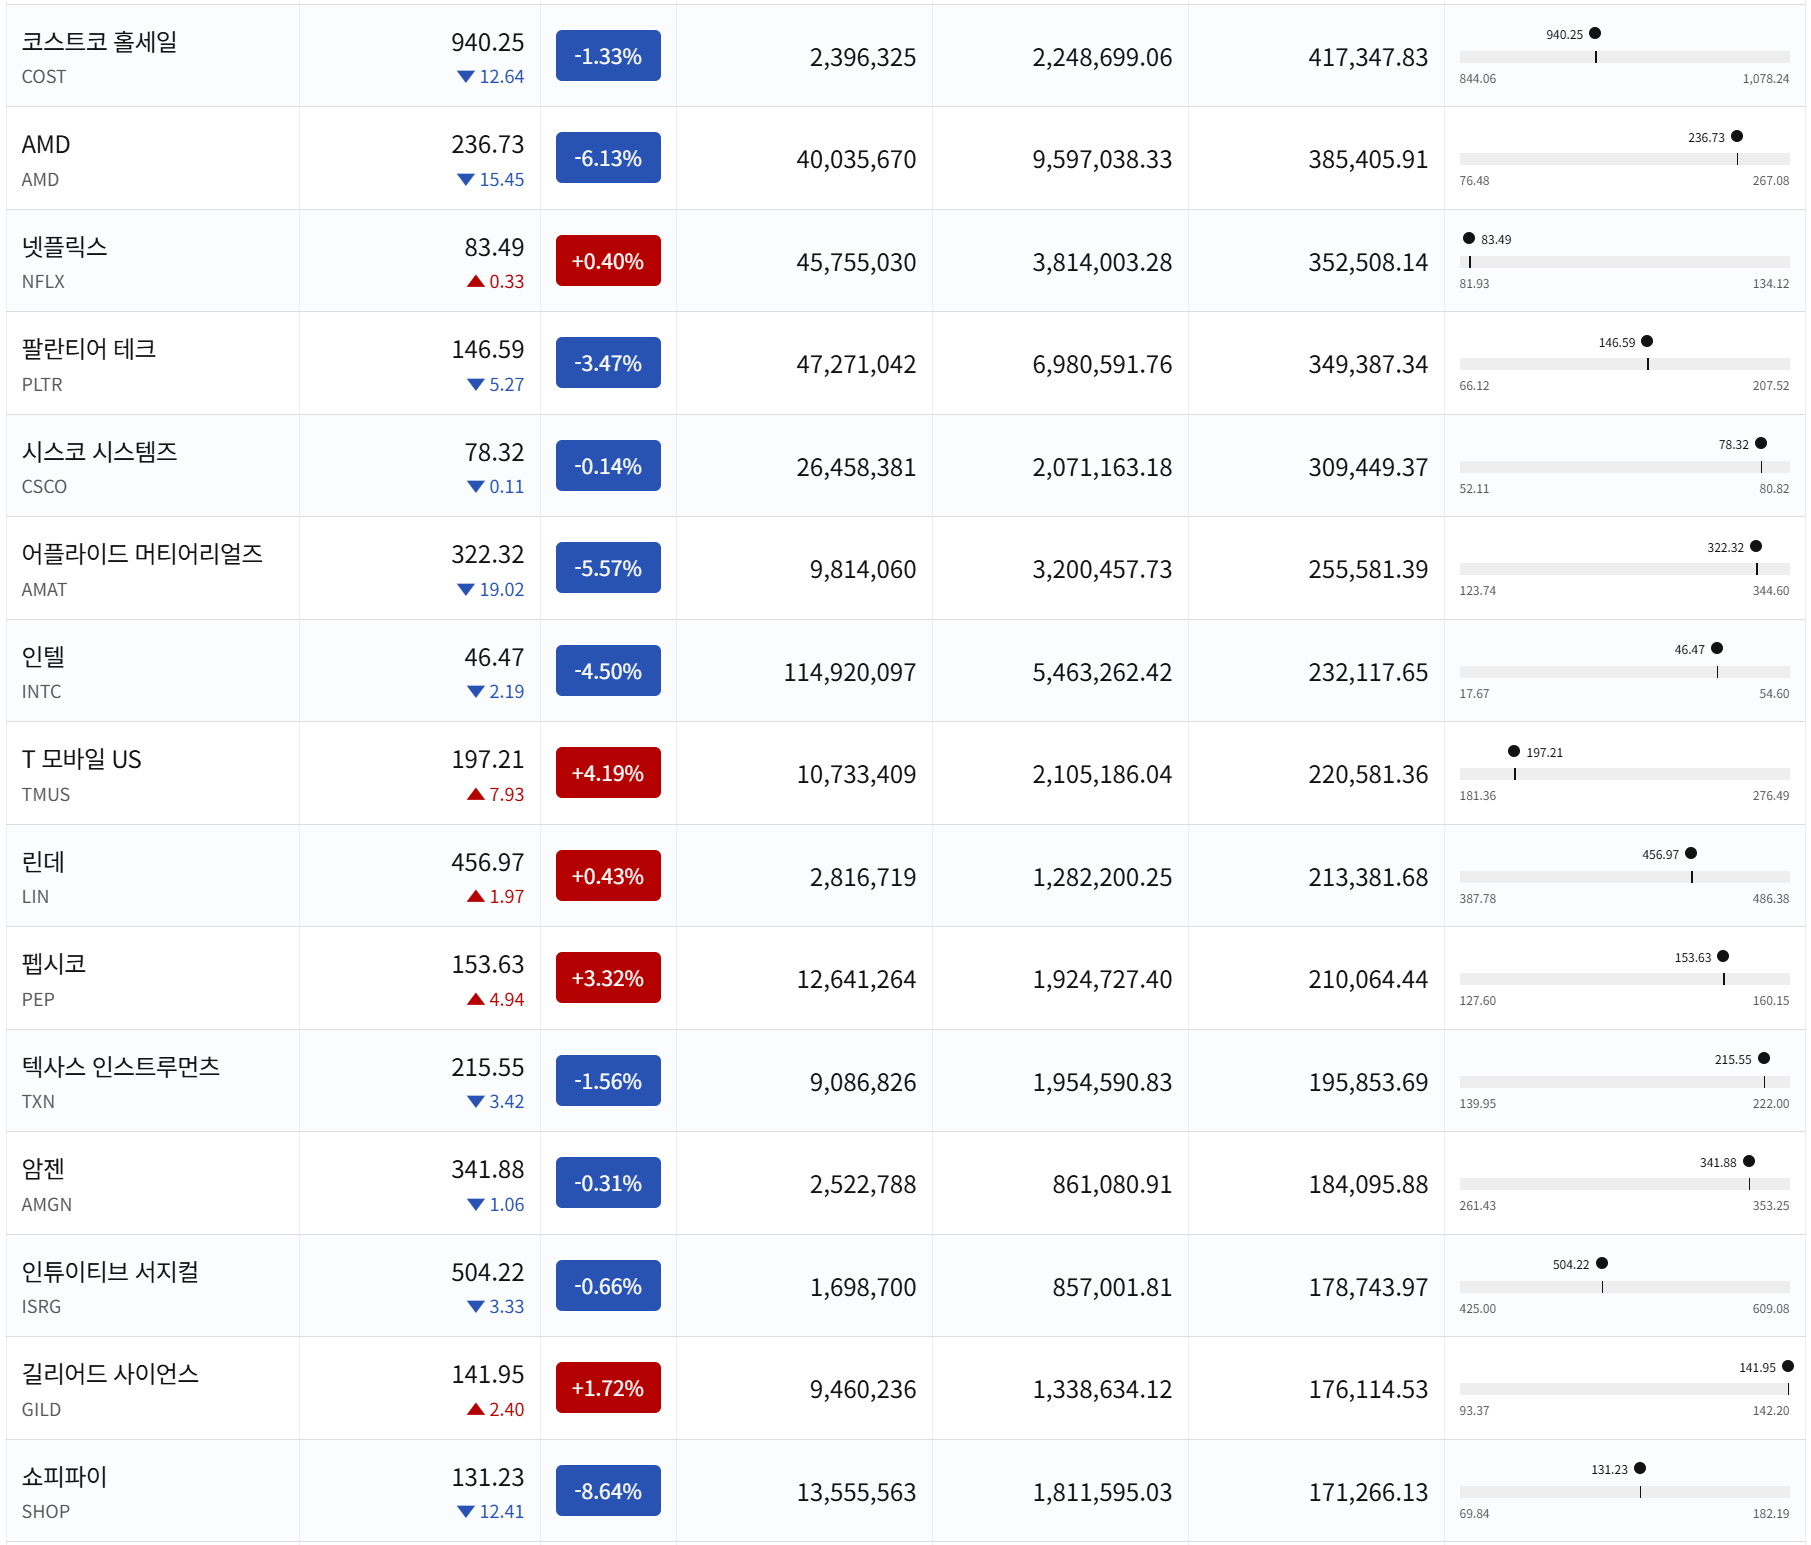Click the 456.97 range marker dot for LIN

pyautogui.click(x=1691, y=853)
